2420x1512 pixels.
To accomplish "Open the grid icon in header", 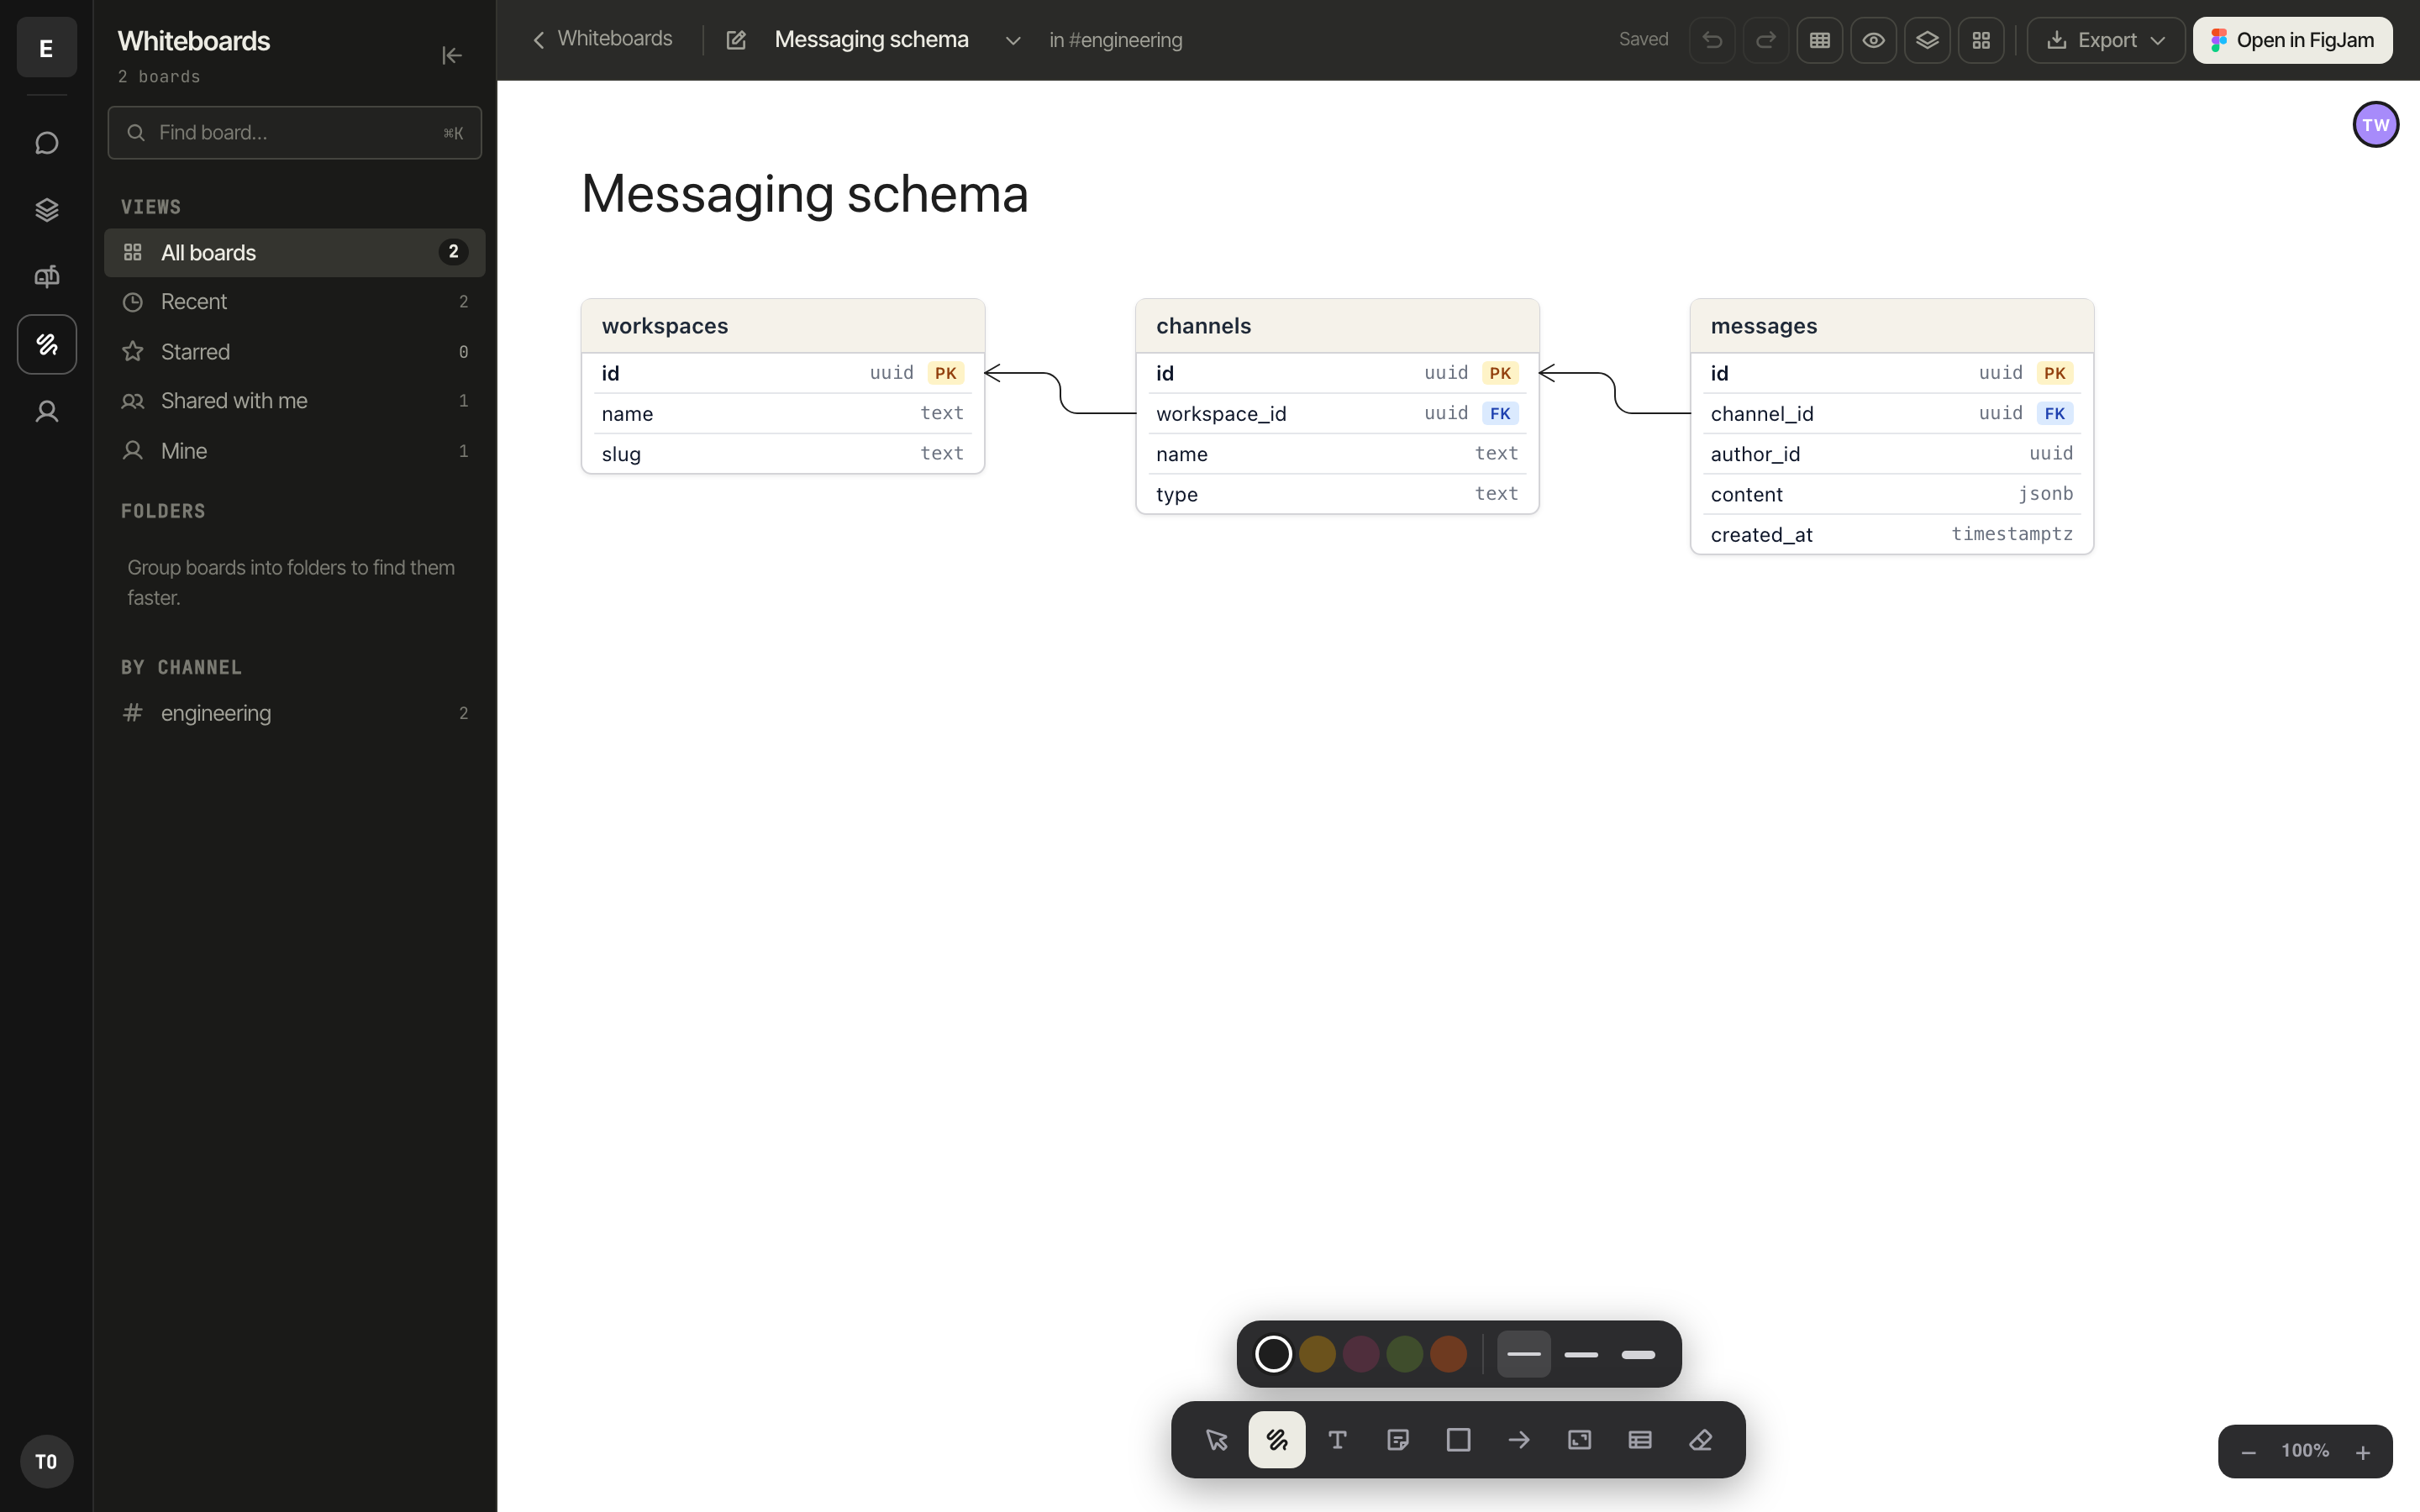I will (1981, 40).
